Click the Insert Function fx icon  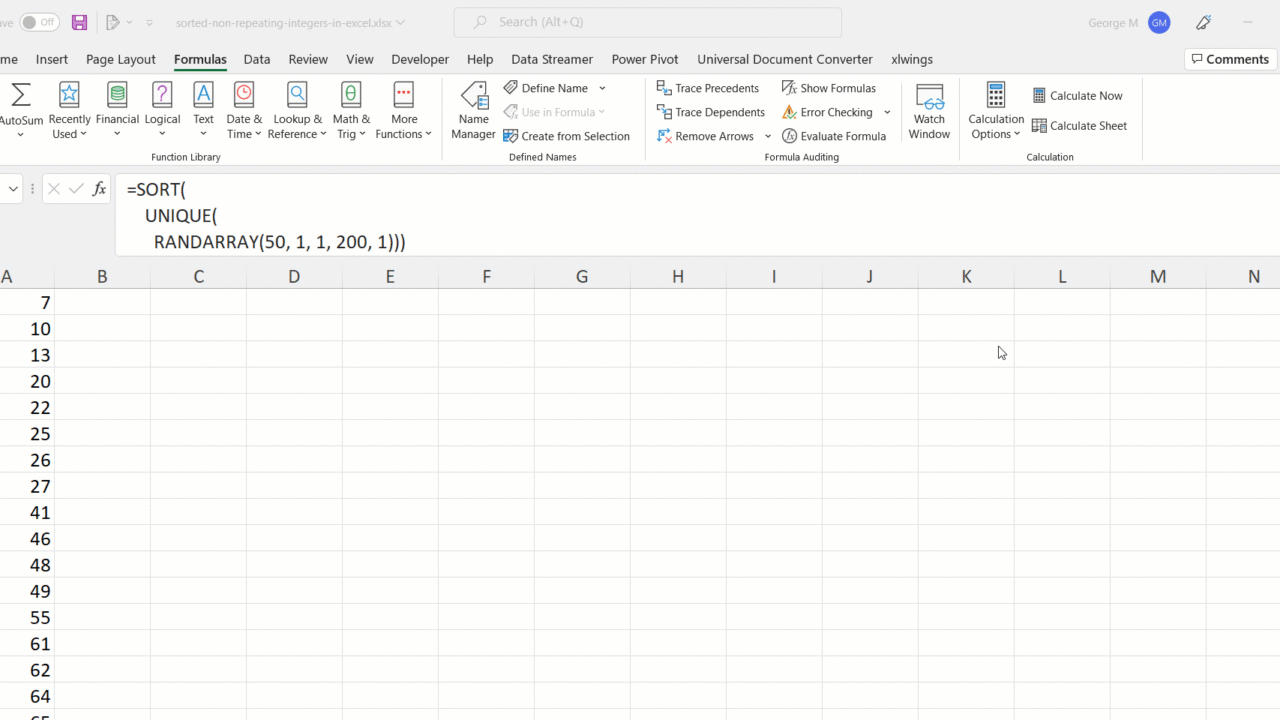tap(99, 189)
